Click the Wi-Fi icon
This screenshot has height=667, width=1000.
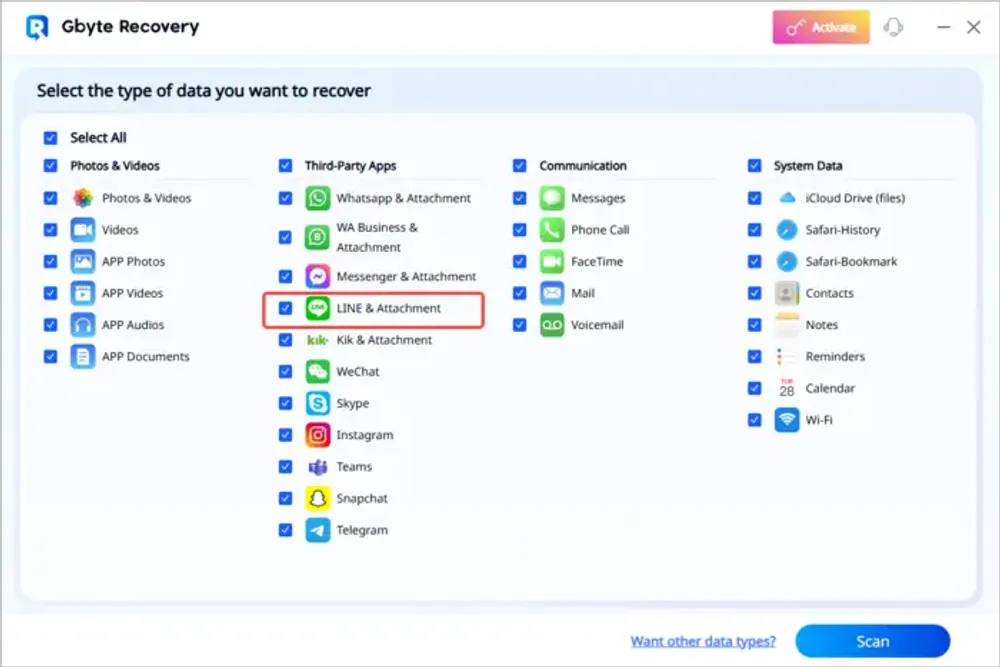(x=787, y=420)
